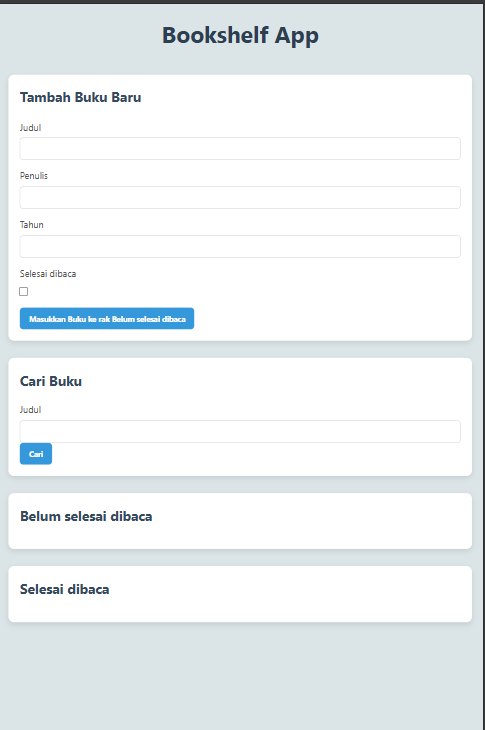The width and height of the screenshot is (485, 730).
Task: Toggle the Selesai dibaca checkbox
Action: (24, 291)
